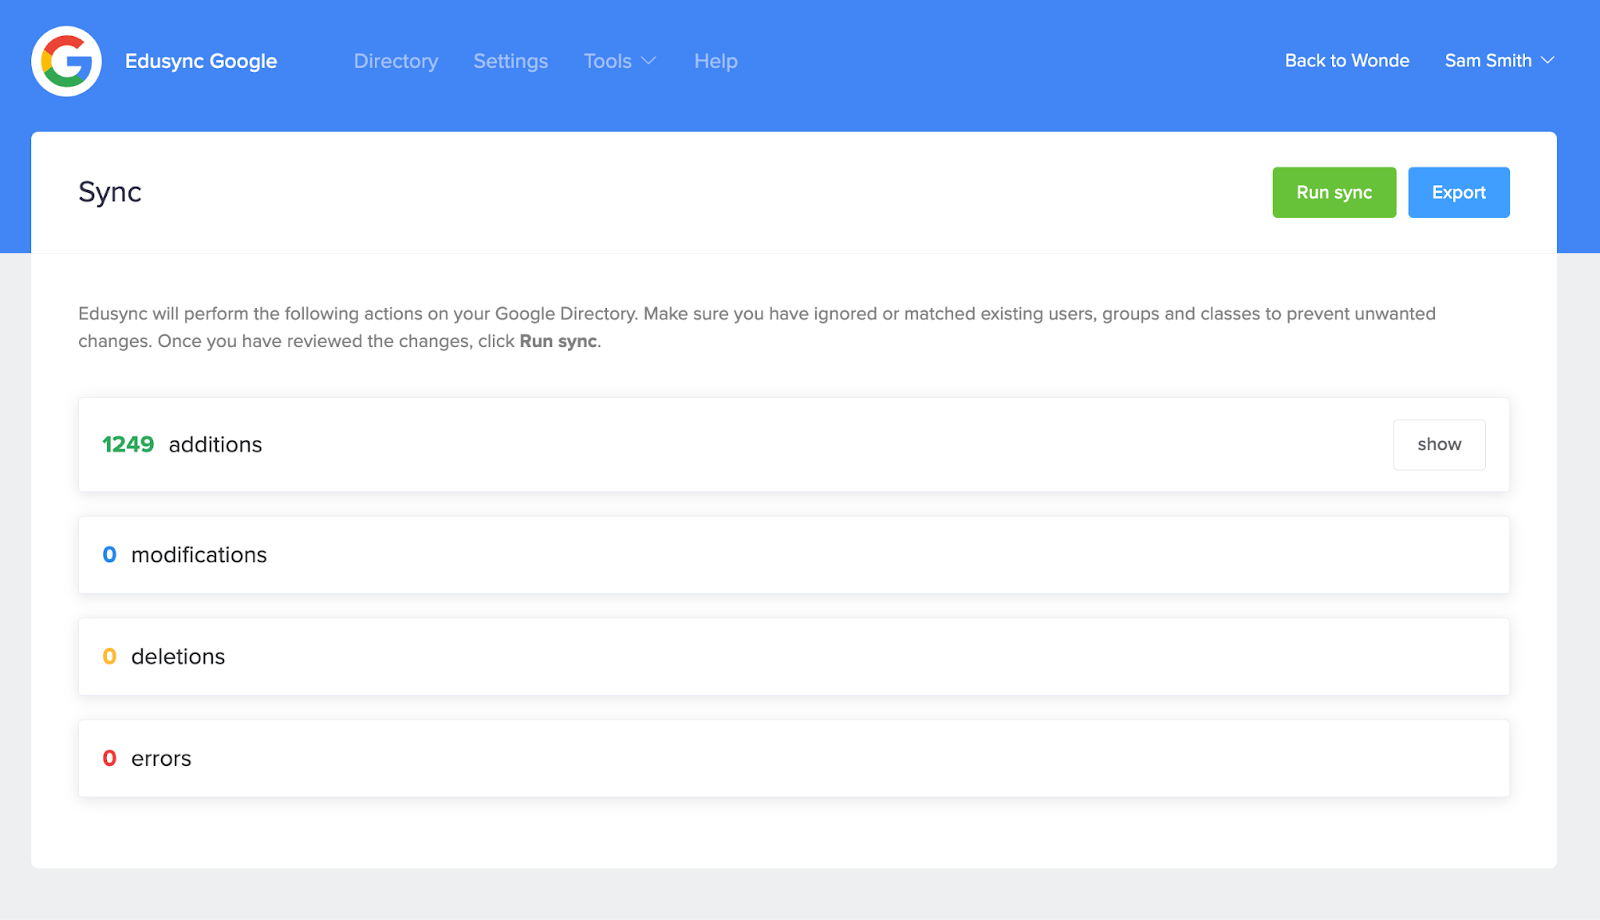Viewport: 1600px width, 920px height.
Task: Click the Google logo icon
Action: (x=66, y=61)
